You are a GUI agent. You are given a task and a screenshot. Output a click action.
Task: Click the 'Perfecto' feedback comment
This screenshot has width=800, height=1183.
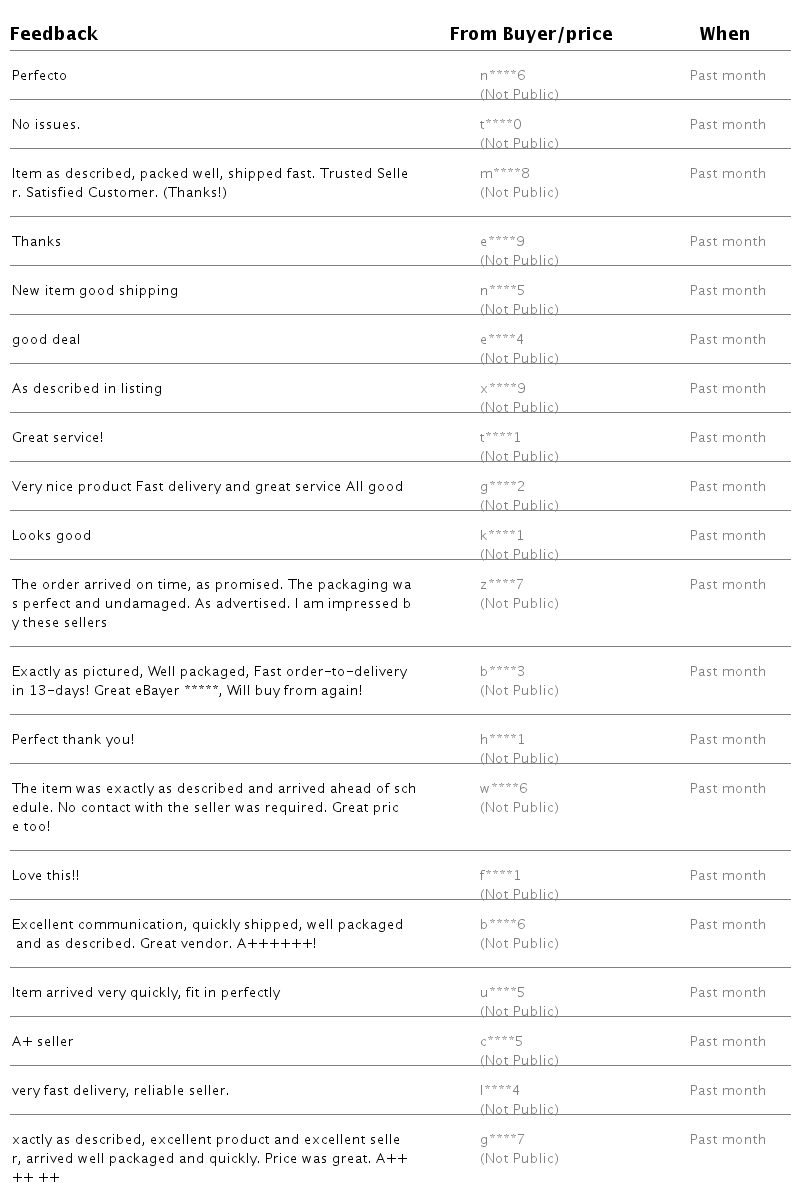point(39,76)
